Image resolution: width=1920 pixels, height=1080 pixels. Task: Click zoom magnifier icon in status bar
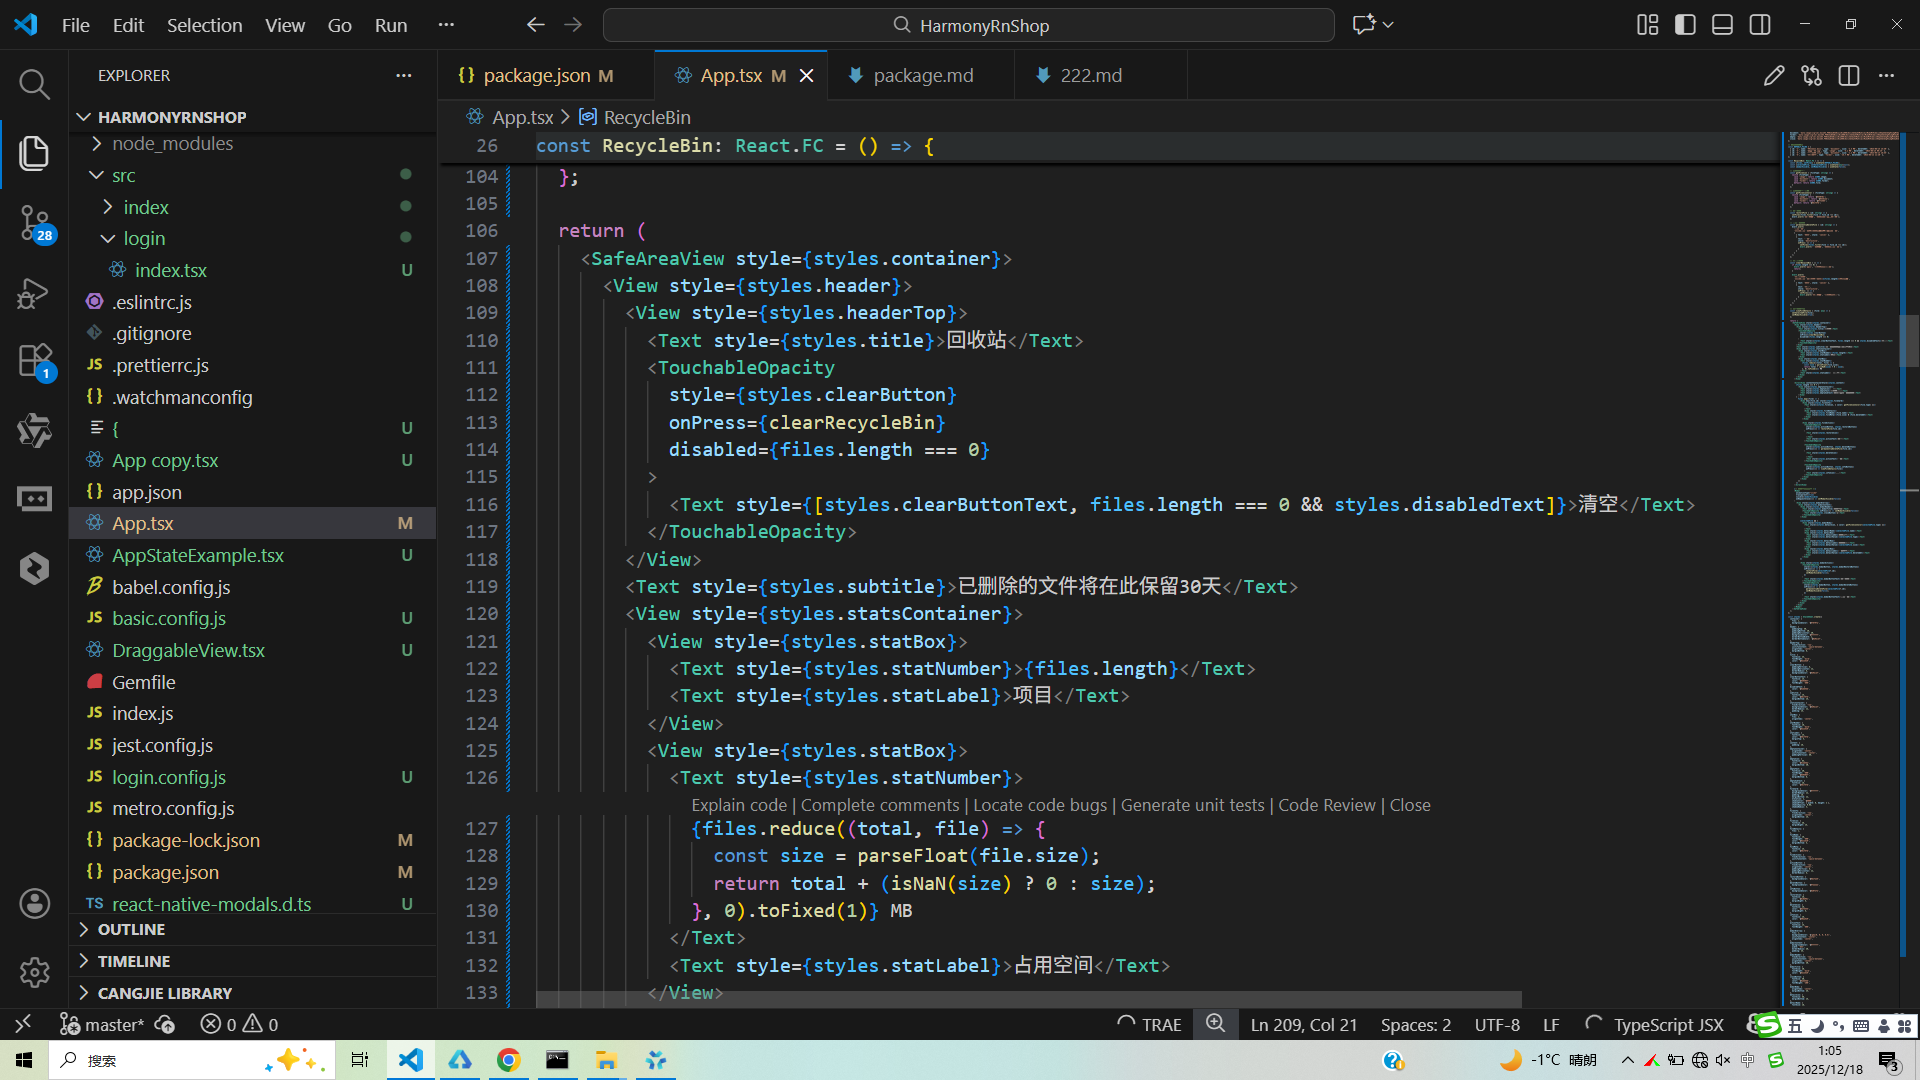click(x=1215, y=1024)
